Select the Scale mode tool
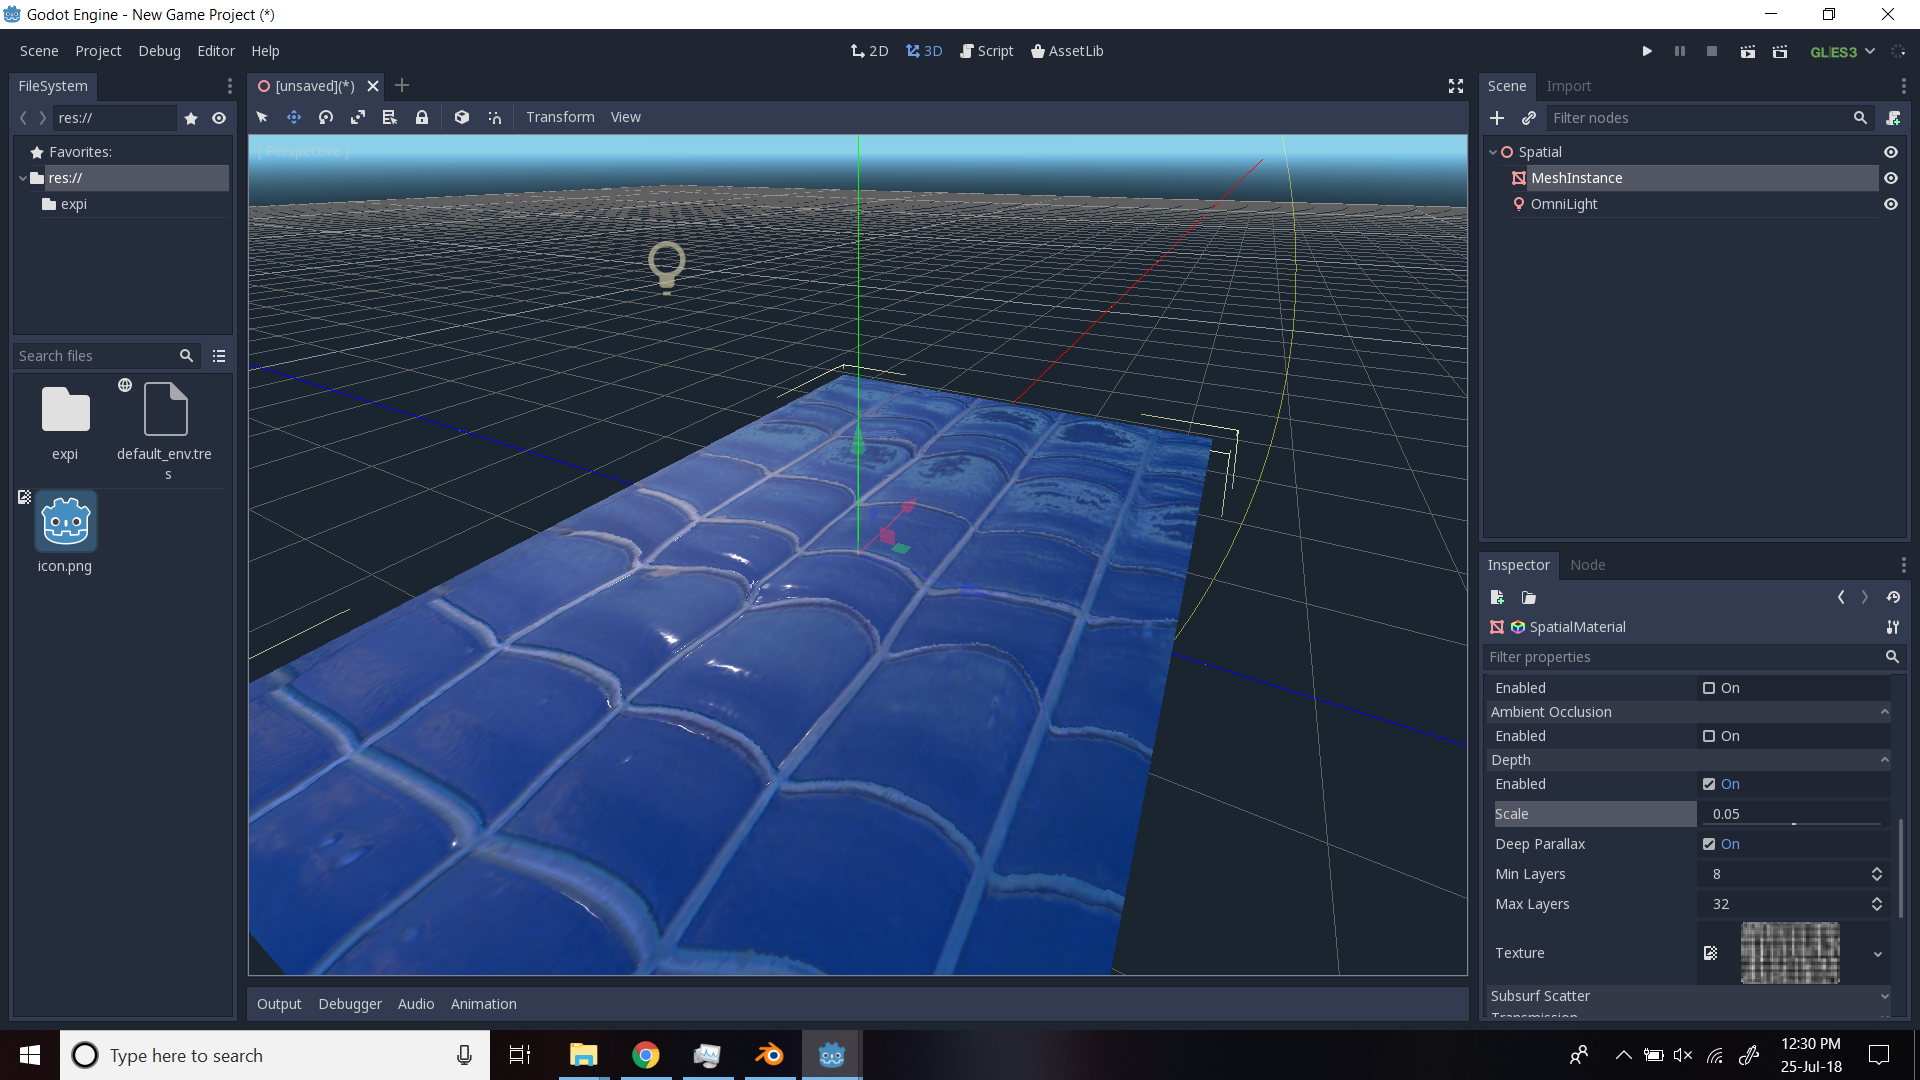This screenshot has height=1080, width=1920. 357,117
